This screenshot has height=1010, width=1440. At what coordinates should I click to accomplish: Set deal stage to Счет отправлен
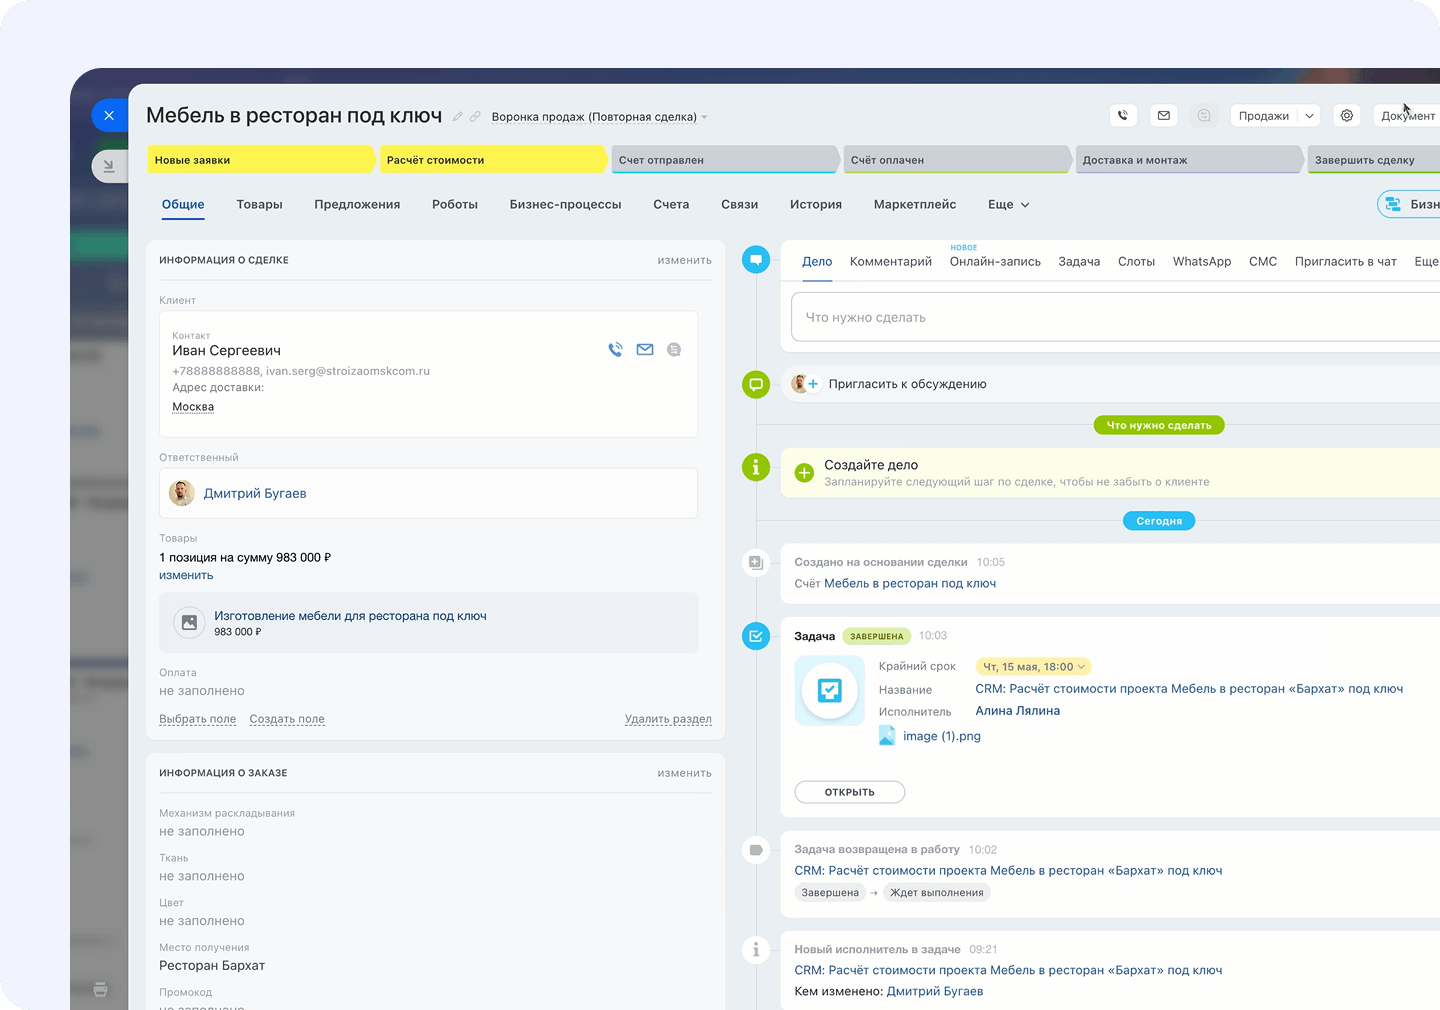coord(723,160)
